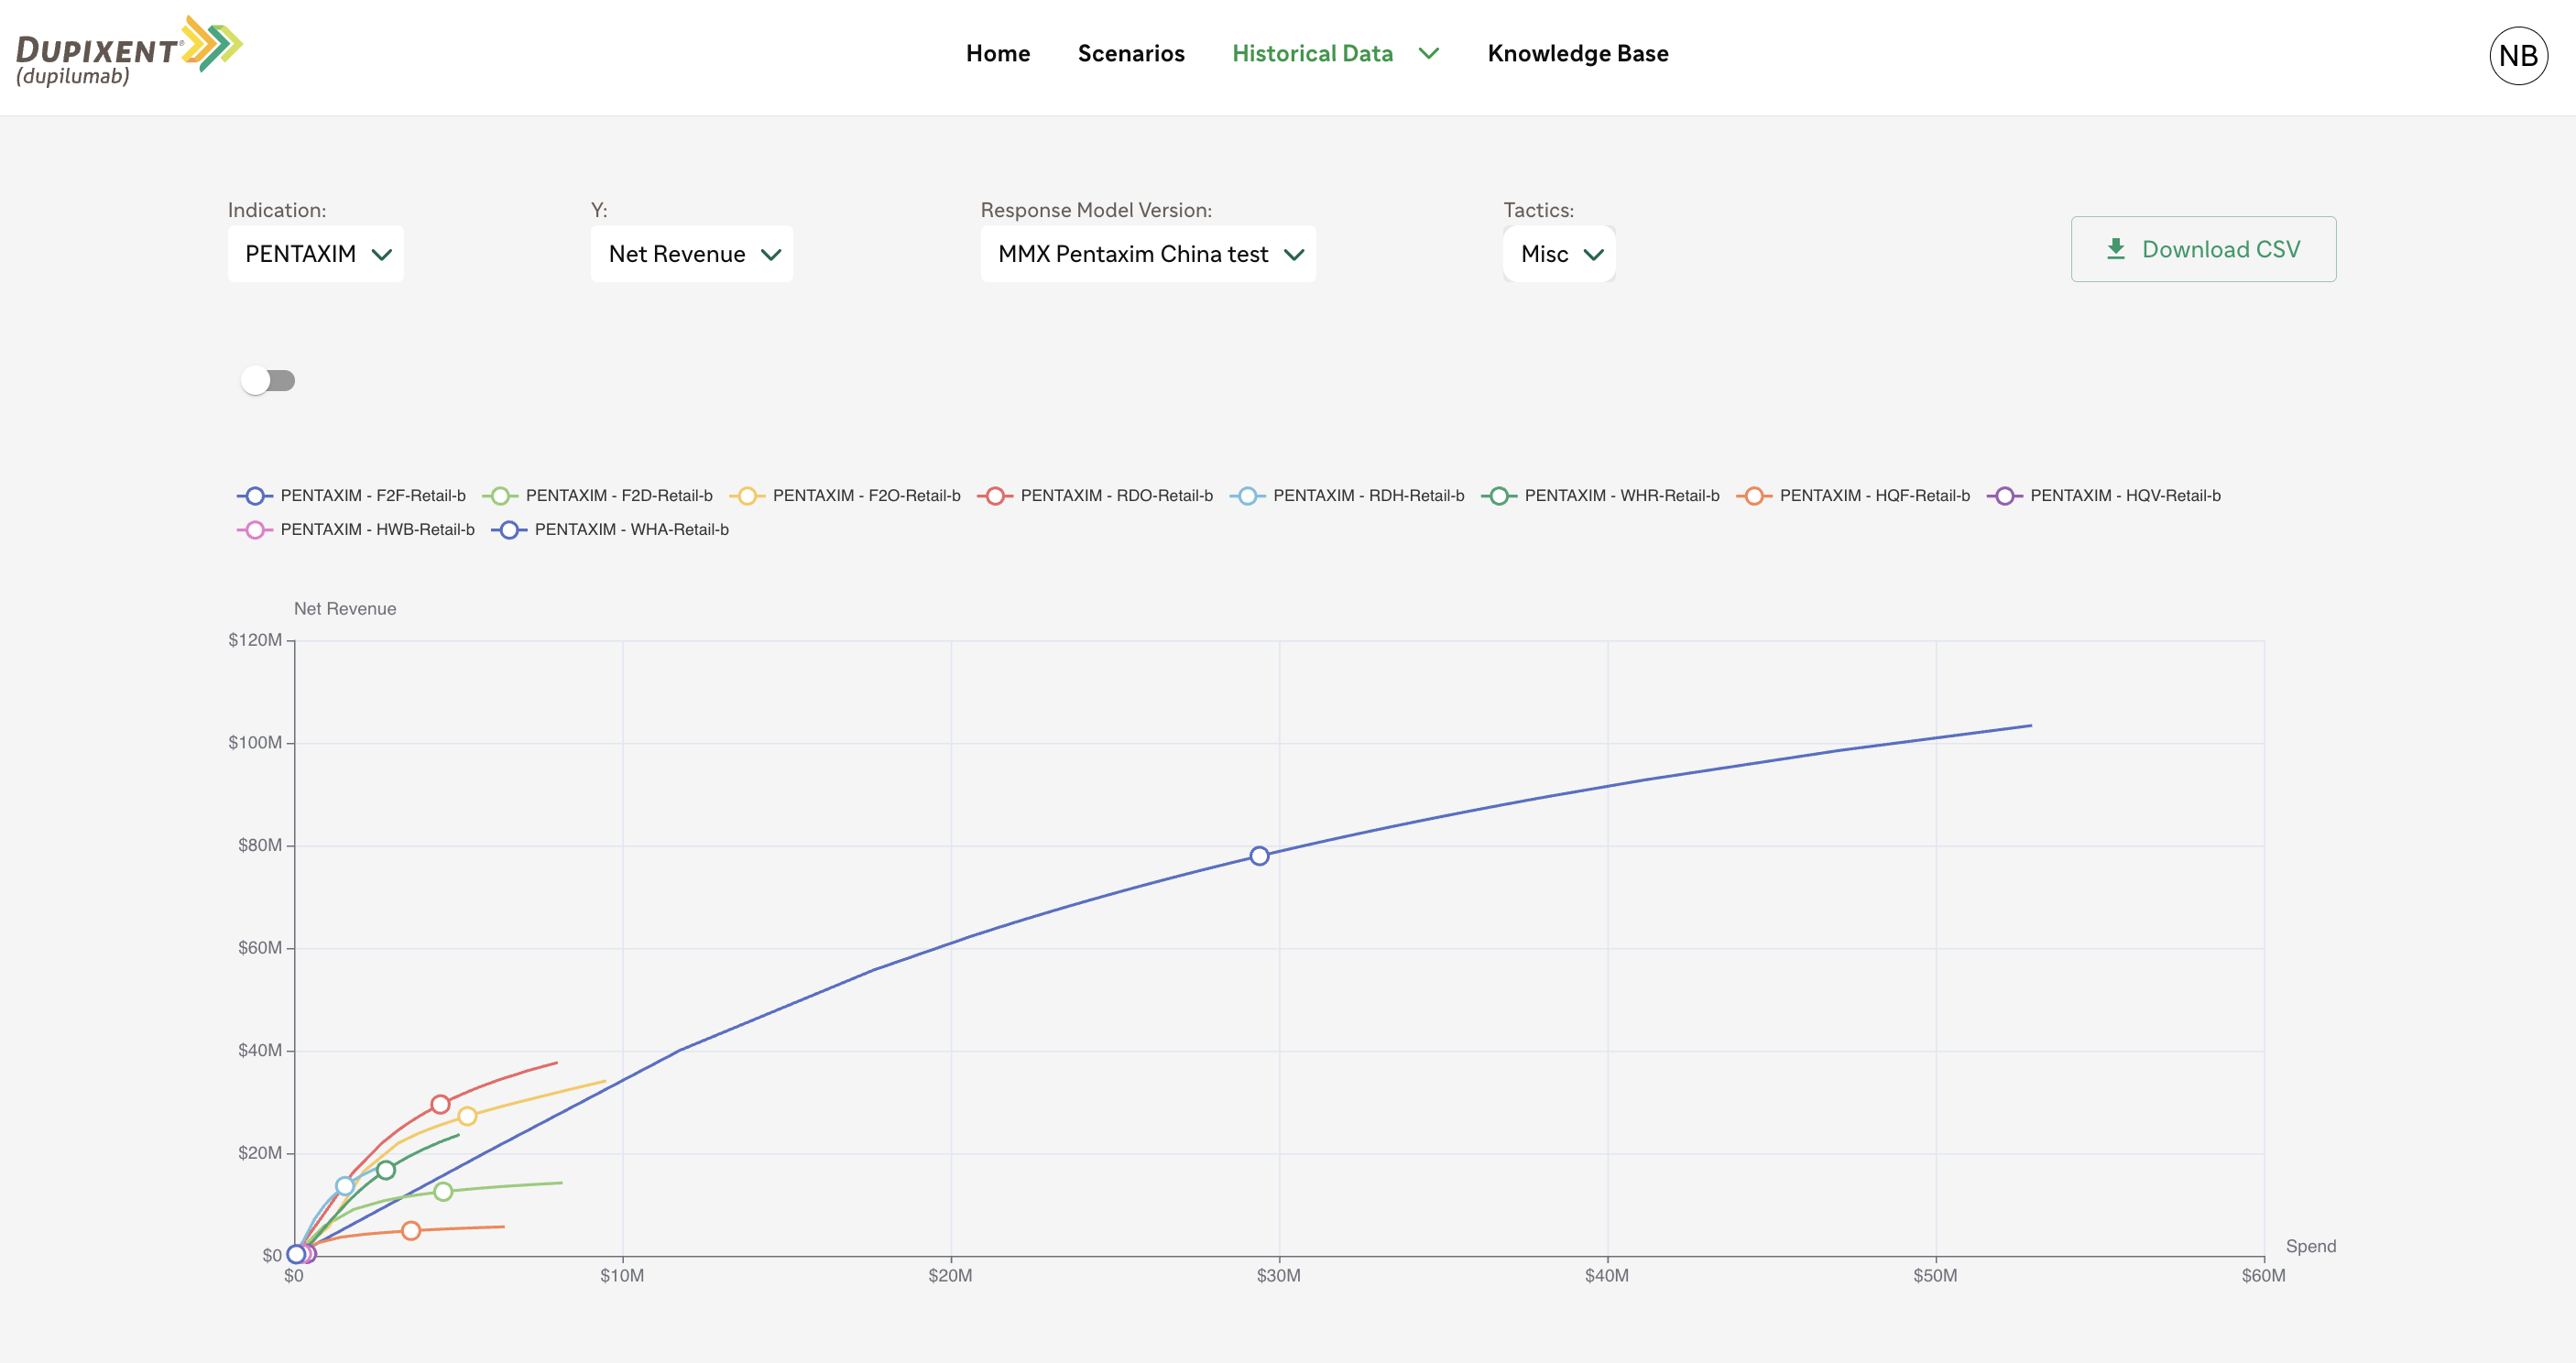The image size is (2576, 1363).
Task: Toggle PENTAXIM - WHR-Retail-b legend series
Action: click(1600, 496)
